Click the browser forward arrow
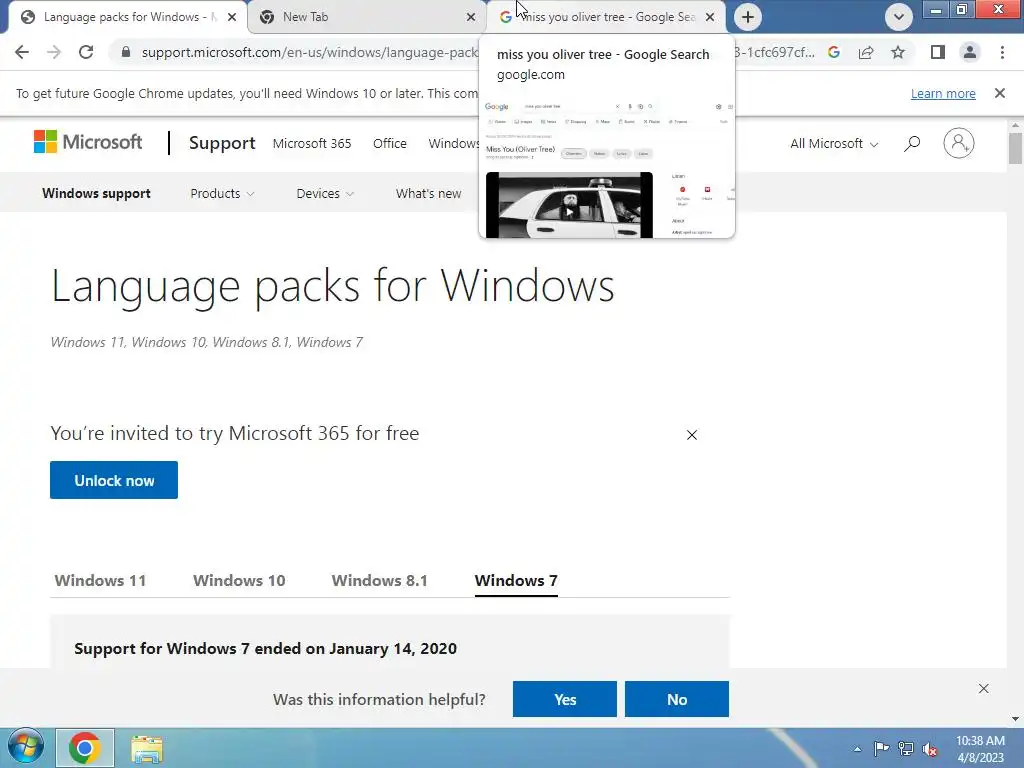 [54, 52]
